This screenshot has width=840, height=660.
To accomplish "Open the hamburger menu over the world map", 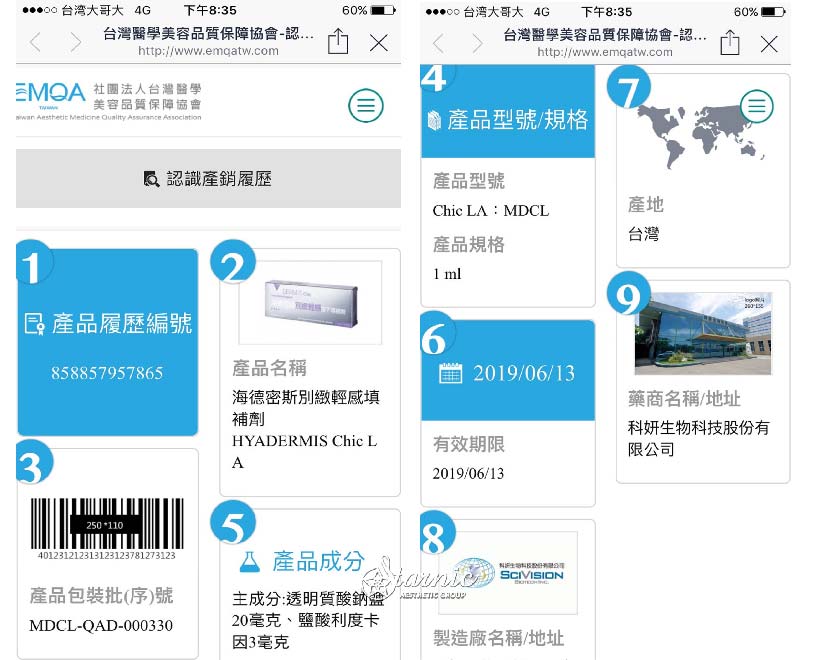I will pyautogui.click(x=756, y=106).
